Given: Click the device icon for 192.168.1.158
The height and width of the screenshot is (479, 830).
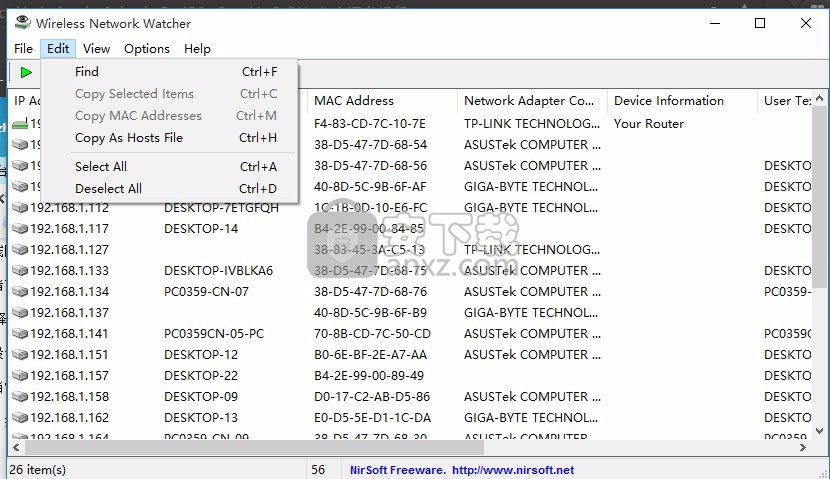Looking at the screenshot, I should pyautogui.click(x=20, y=396).
